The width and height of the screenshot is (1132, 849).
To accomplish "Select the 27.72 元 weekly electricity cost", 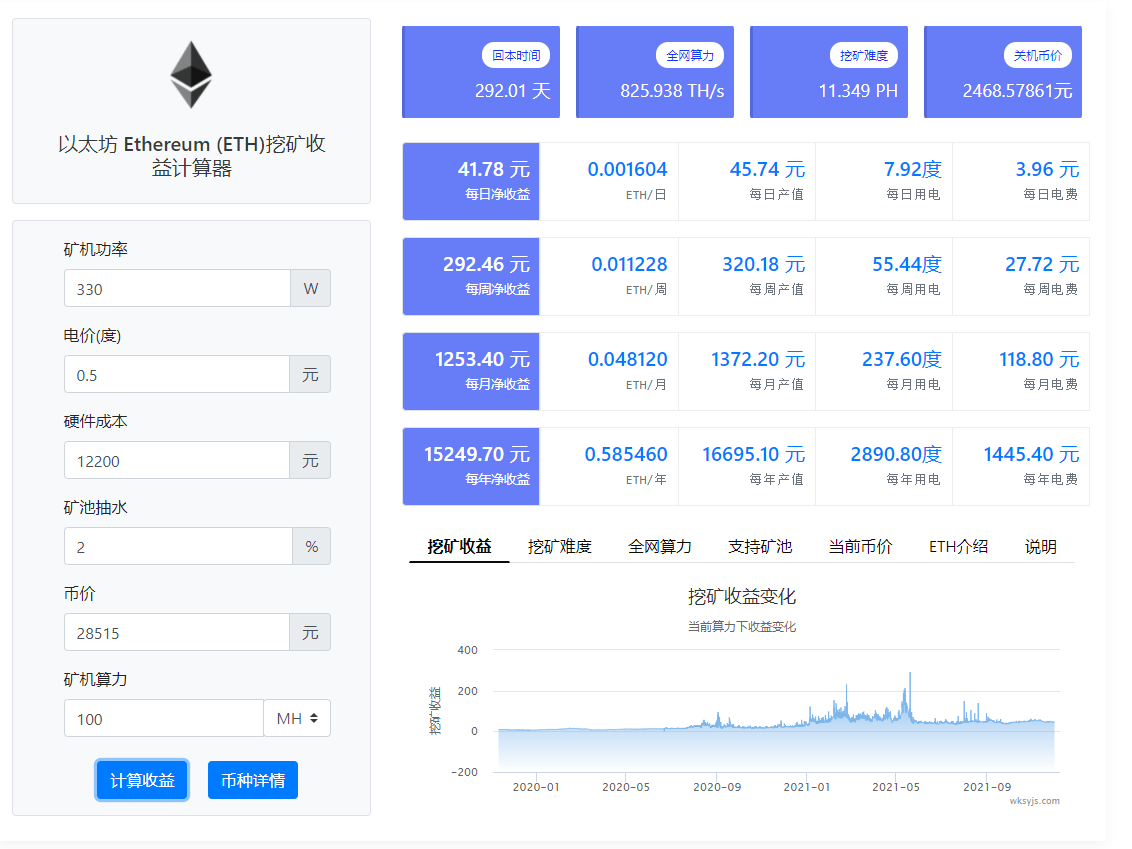I will click(x=1042, y=265).
